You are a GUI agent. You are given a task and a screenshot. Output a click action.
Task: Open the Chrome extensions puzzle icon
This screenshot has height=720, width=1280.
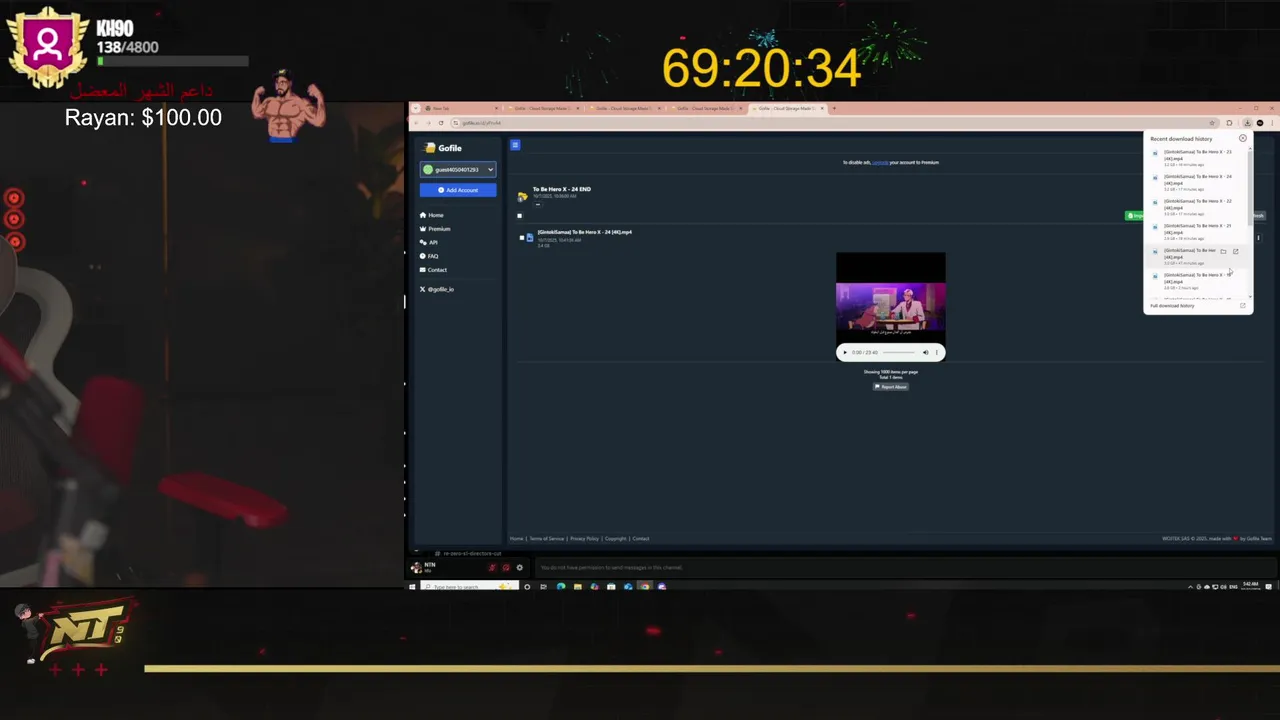pos(1229,123)
